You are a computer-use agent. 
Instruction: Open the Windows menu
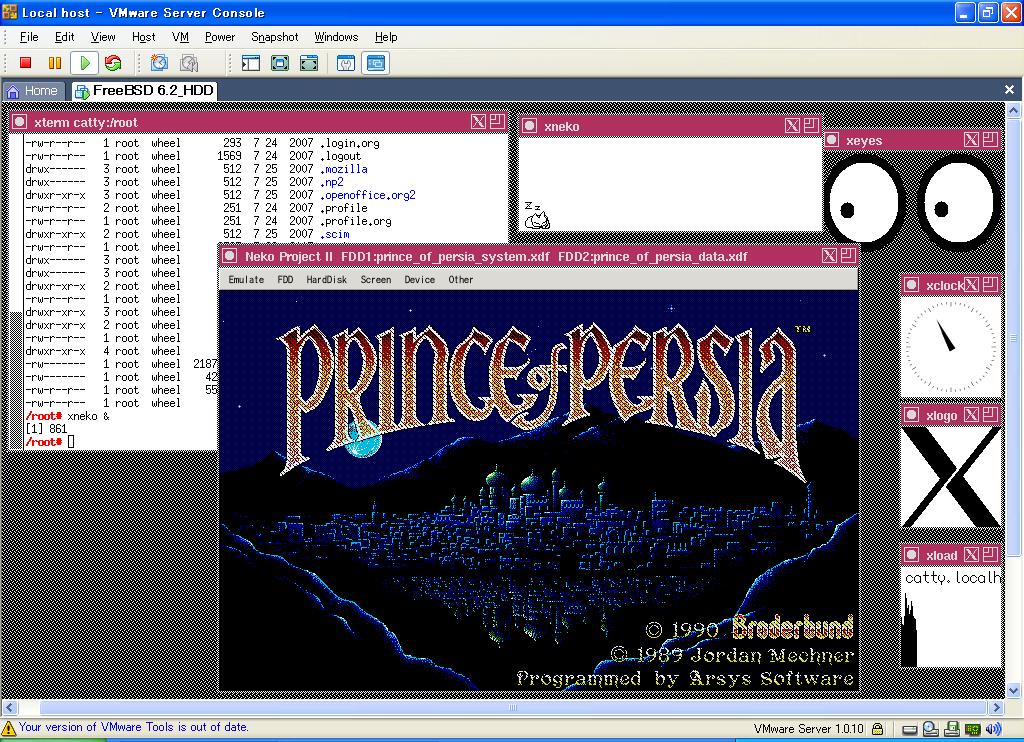tap(336, 37)
